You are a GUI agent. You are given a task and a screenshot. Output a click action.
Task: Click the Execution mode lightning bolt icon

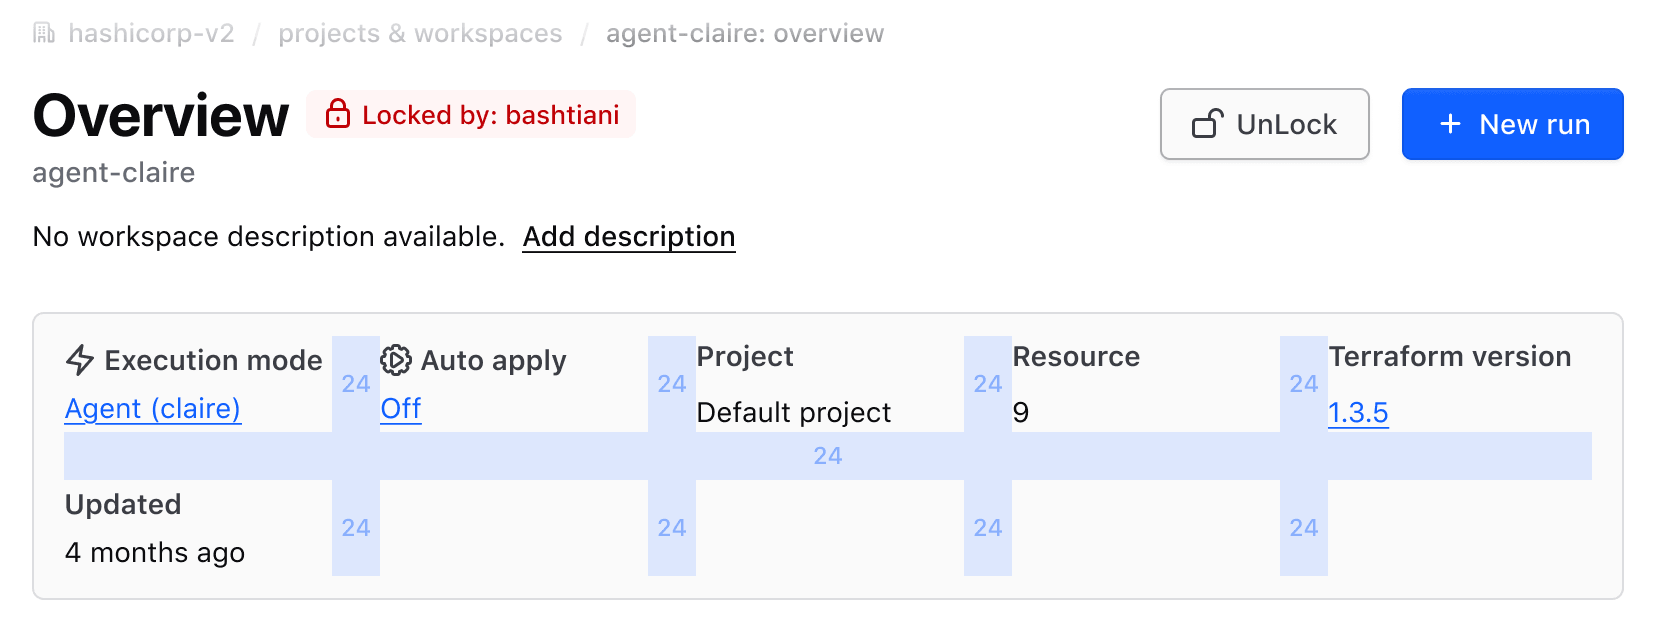(x=80, y=360)
